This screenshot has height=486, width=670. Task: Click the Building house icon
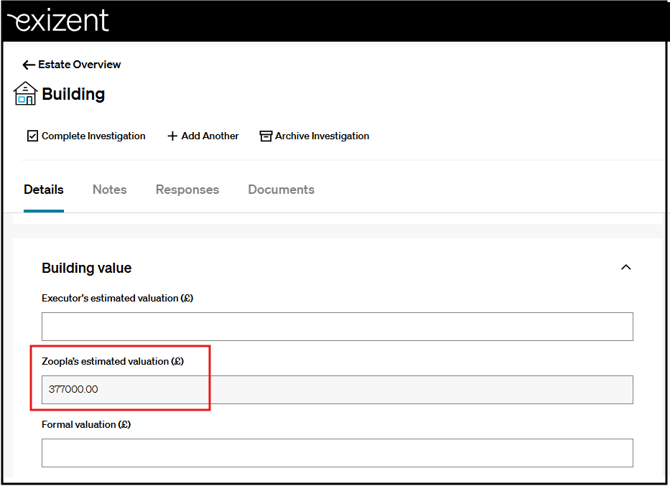25,94
